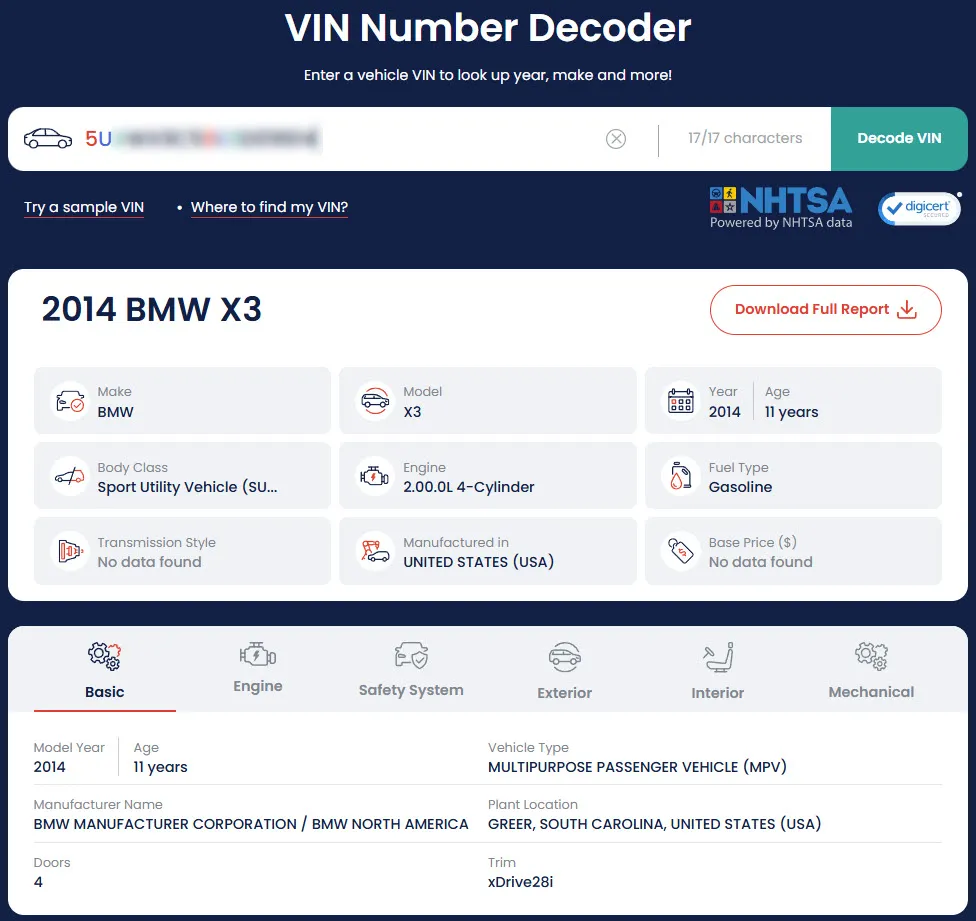The width and height of the screenshot is (976, 921).
Task: Click the 2.00.0L 4-Cylinder engine value
Action: pos(469,487)
